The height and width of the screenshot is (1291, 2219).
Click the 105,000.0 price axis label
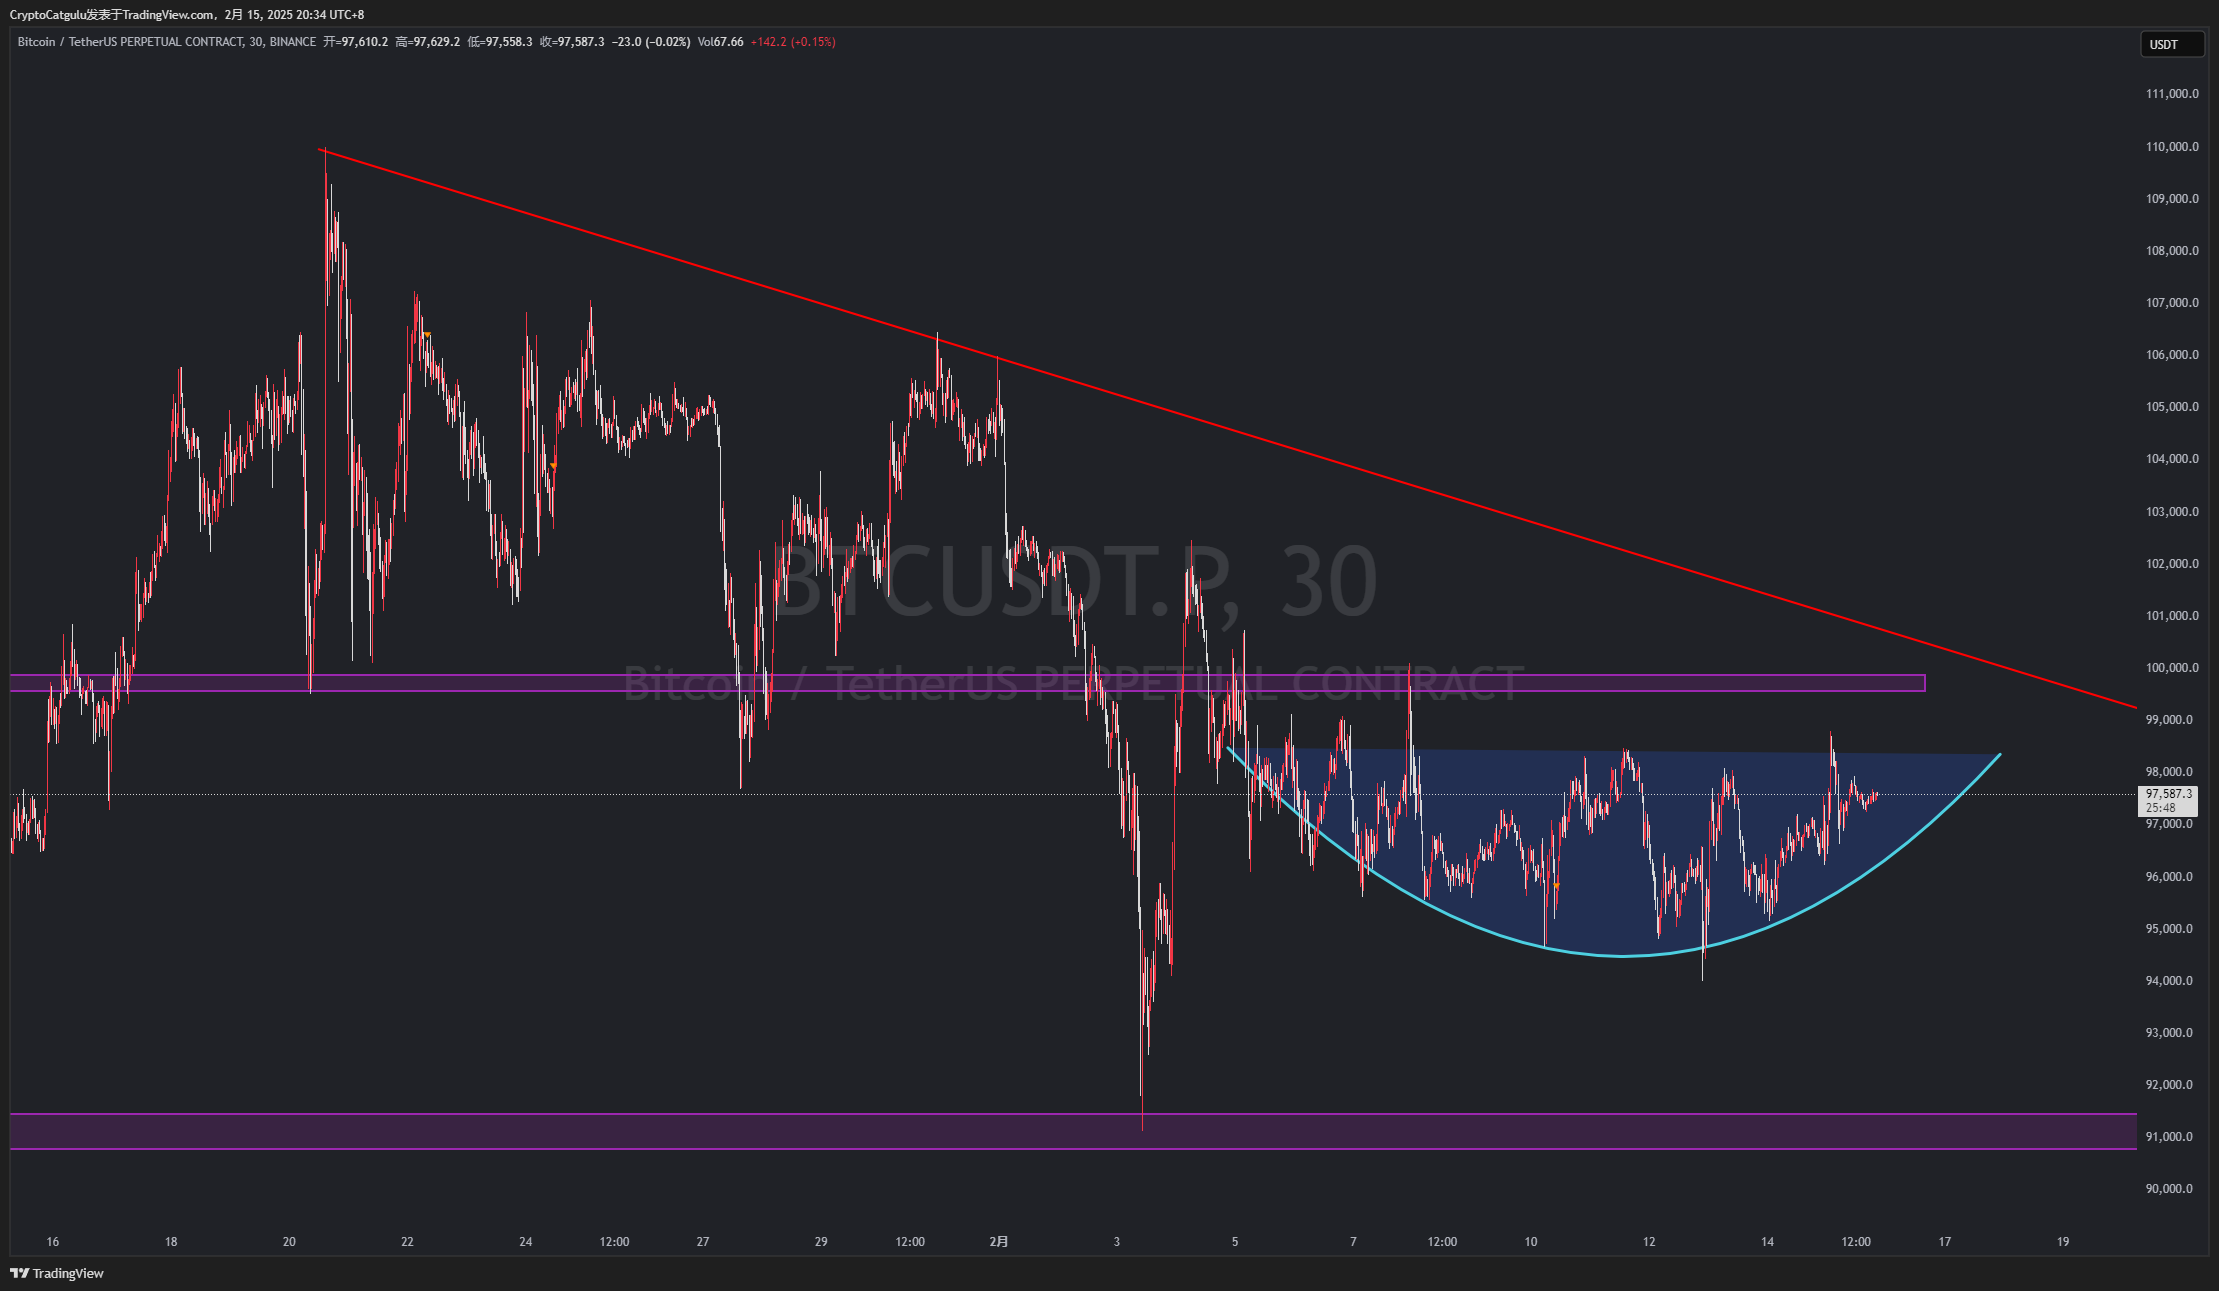[x=2172, y=406]
